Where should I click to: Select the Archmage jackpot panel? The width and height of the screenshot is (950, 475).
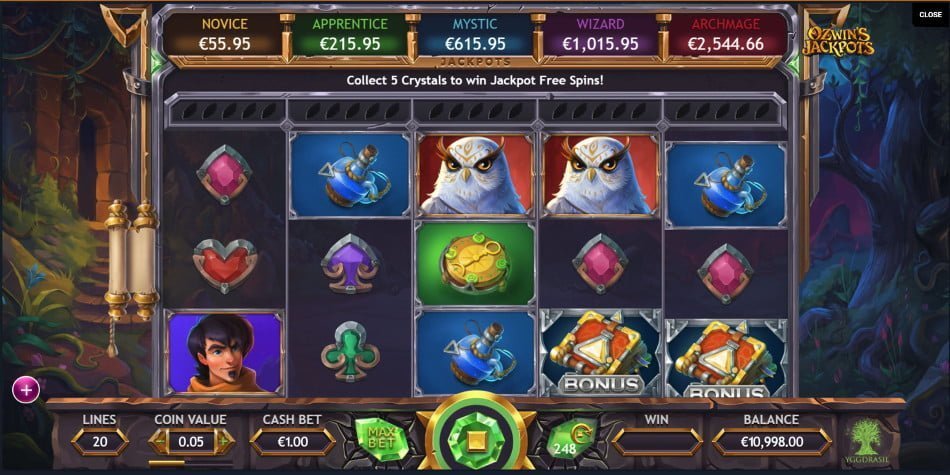725,35
